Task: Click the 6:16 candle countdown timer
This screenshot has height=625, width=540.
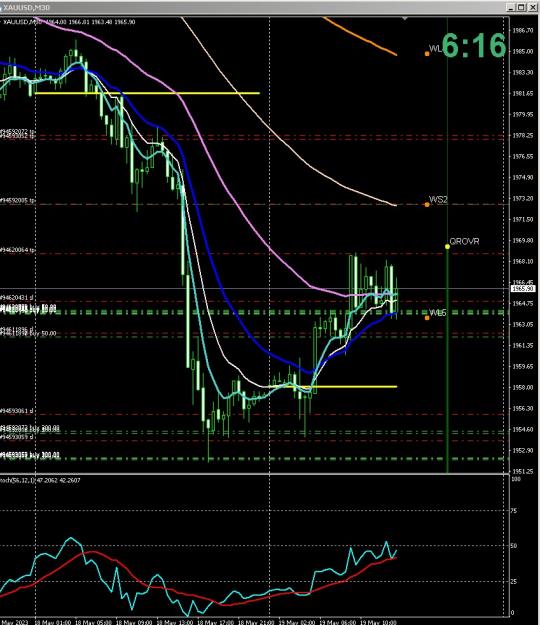Action: click(x=473, y=45)
